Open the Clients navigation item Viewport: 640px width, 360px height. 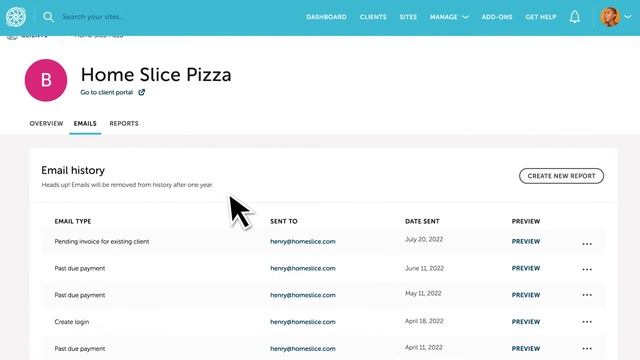(373, 17)
